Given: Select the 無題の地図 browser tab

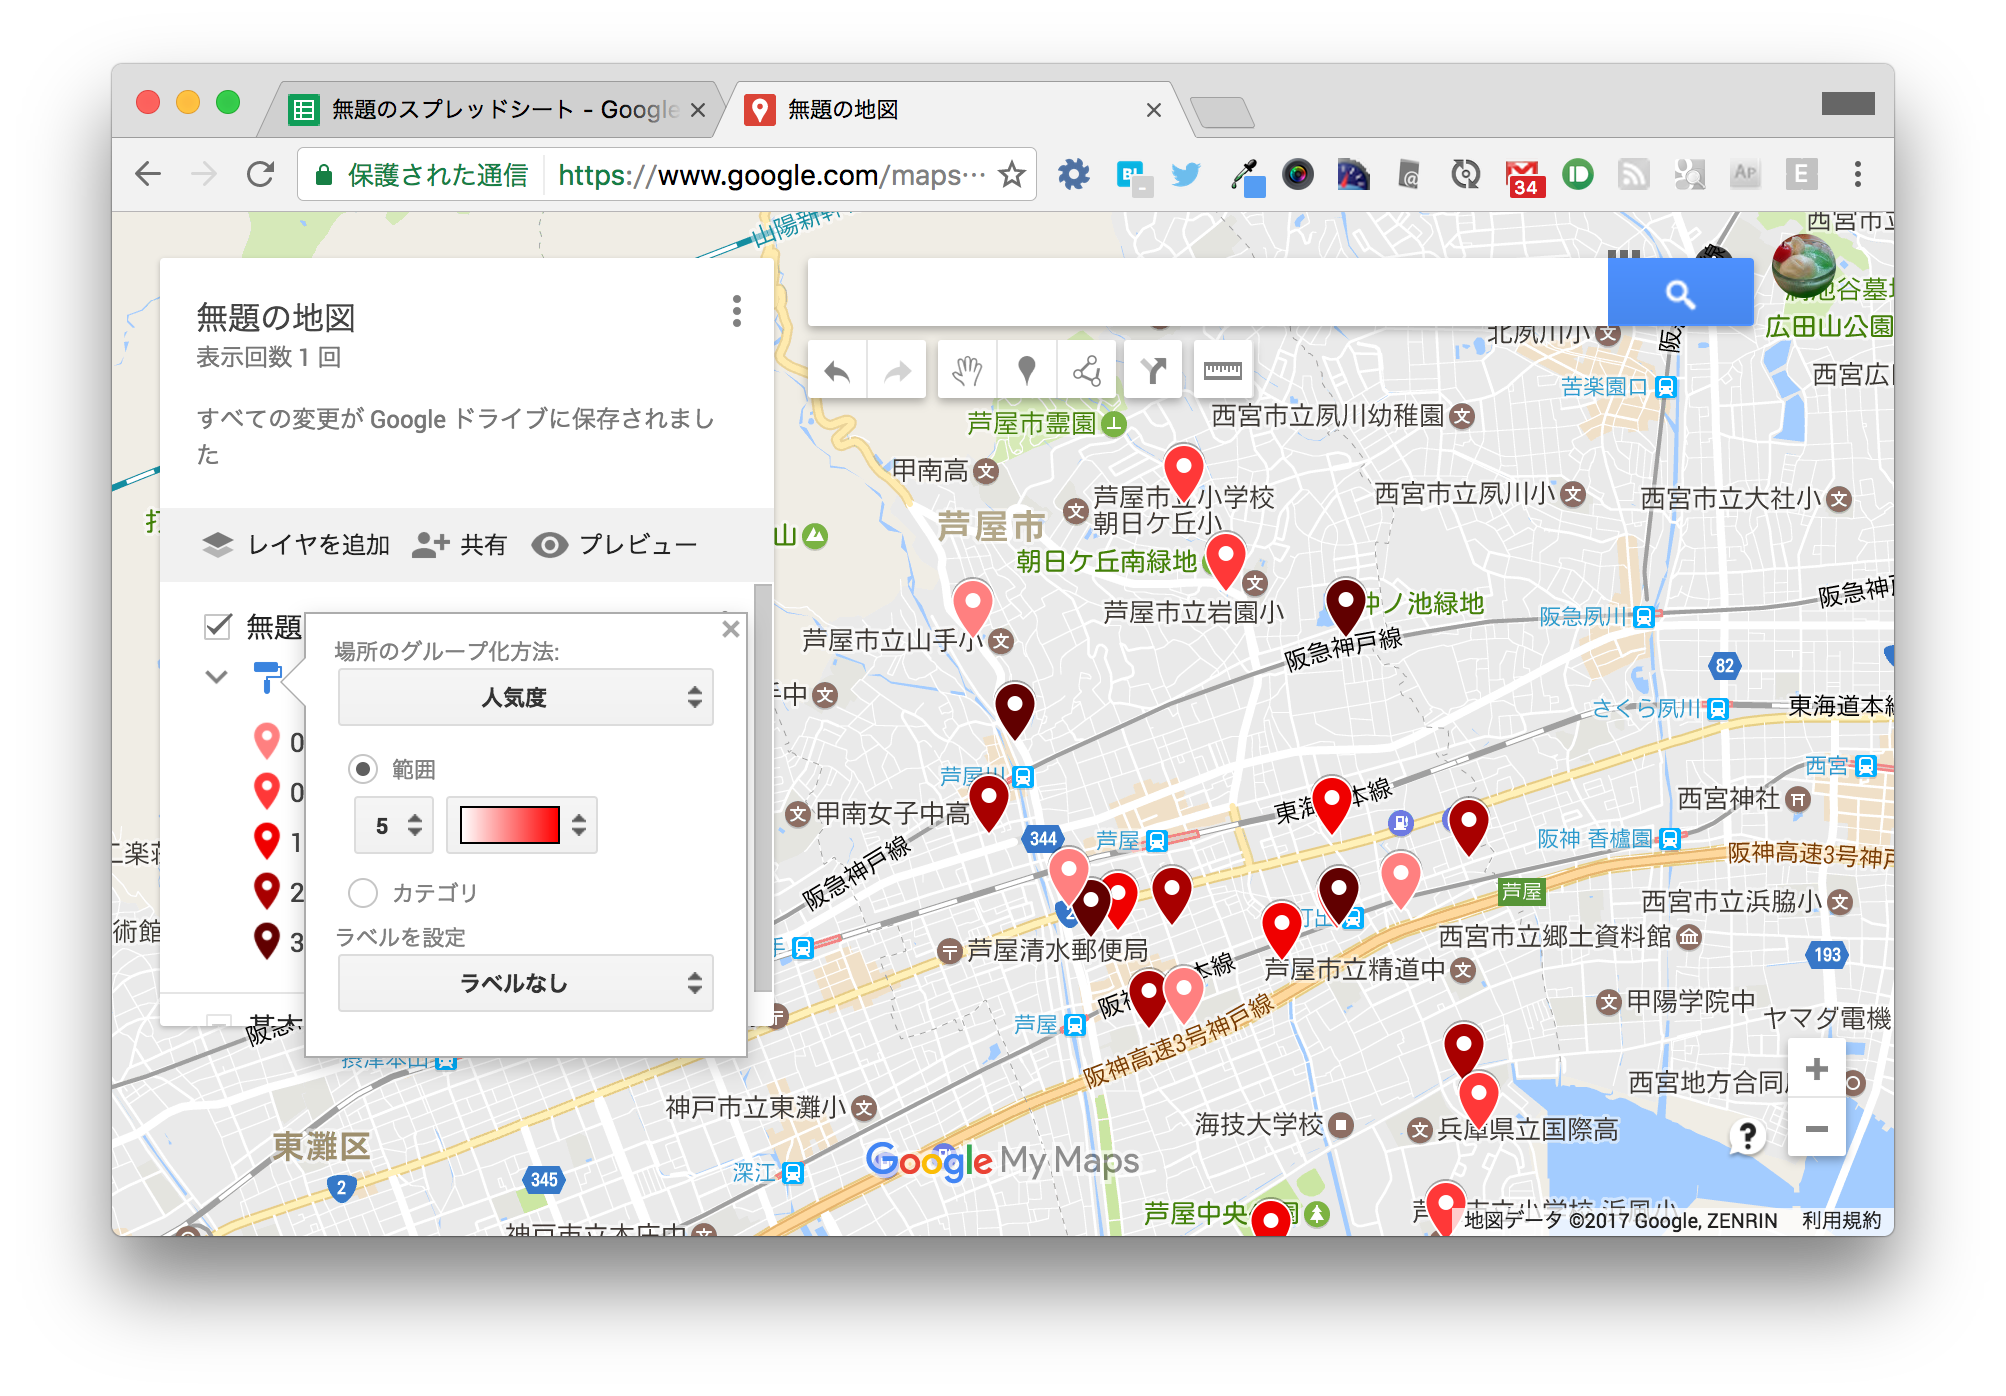Looking at the screenshot, I should tap(950, 109).
